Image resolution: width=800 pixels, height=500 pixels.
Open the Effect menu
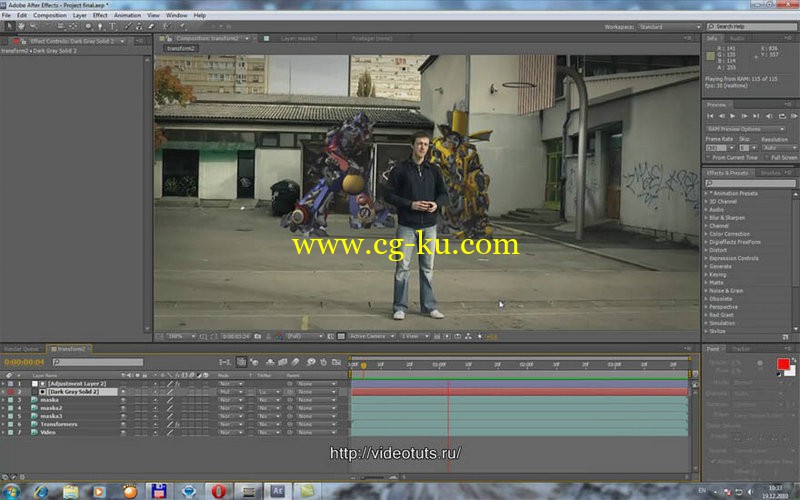[x=100, y=15]
